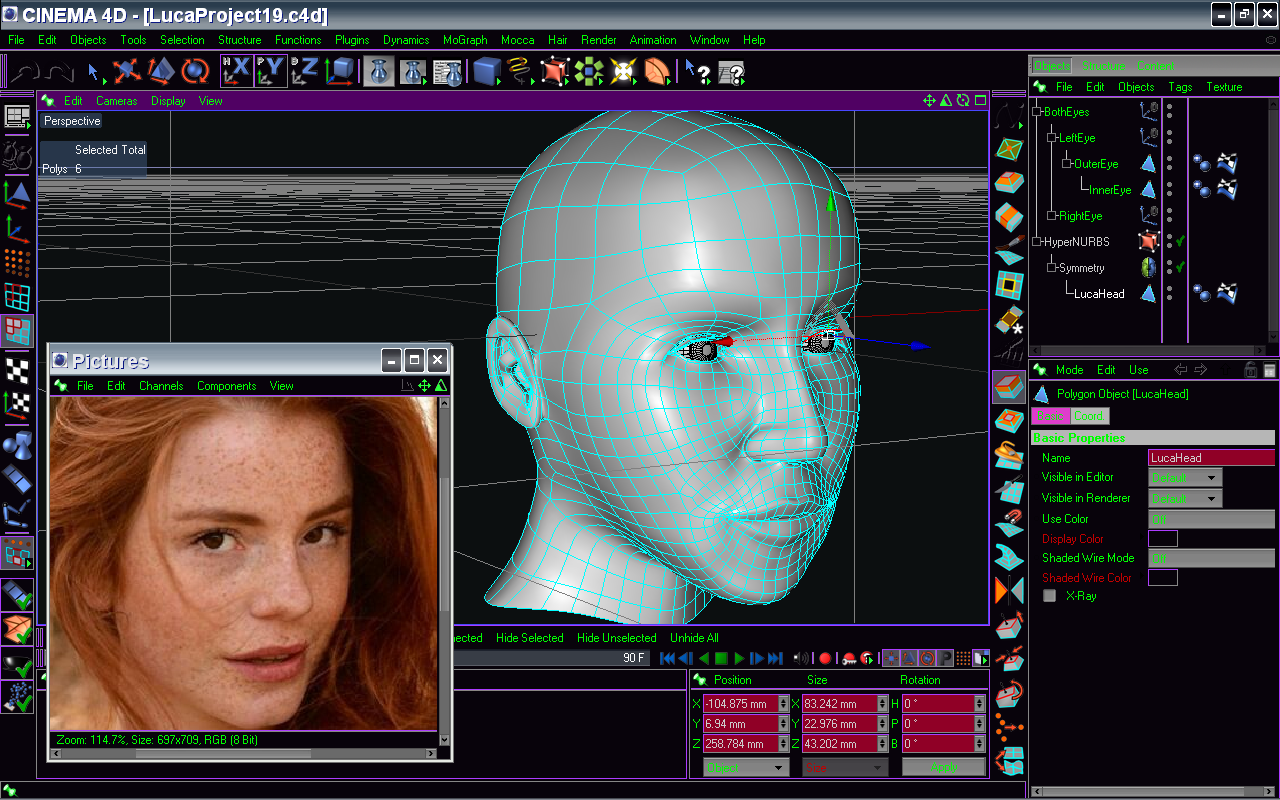Open the Visible in Editor dropdown
Viewport: 1280px width, 800px height.
[x=1185, y=478]
